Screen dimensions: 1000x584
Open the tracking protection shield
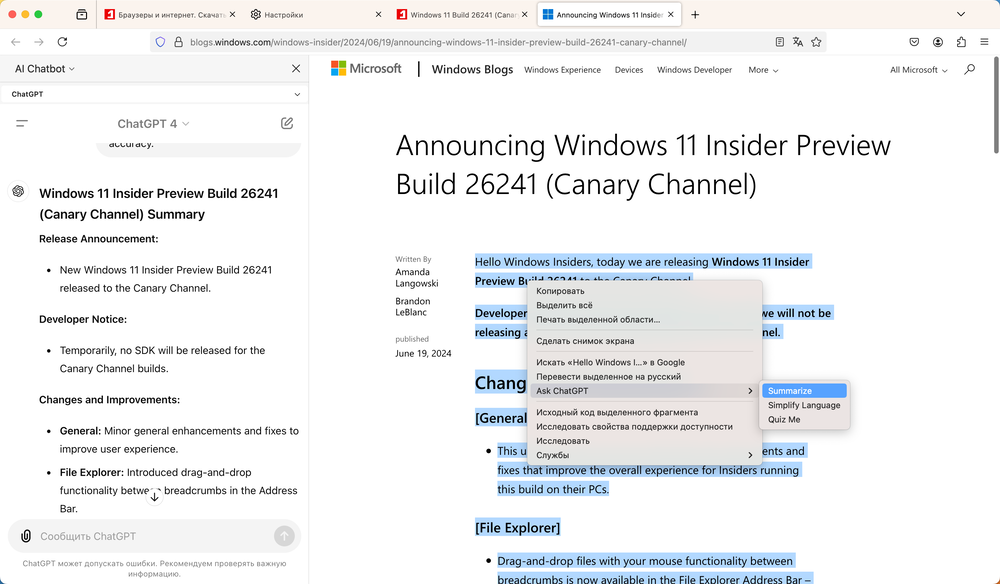pyautogui.click(x=161, y=42)
